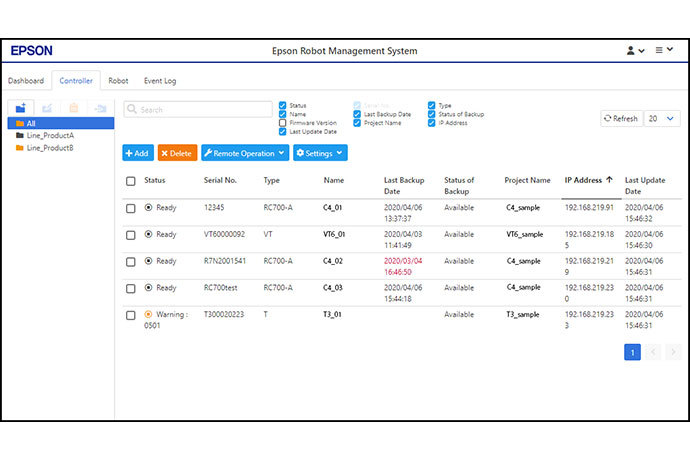
Task: Click the Delete button
Action: click(x=177, y=153)
